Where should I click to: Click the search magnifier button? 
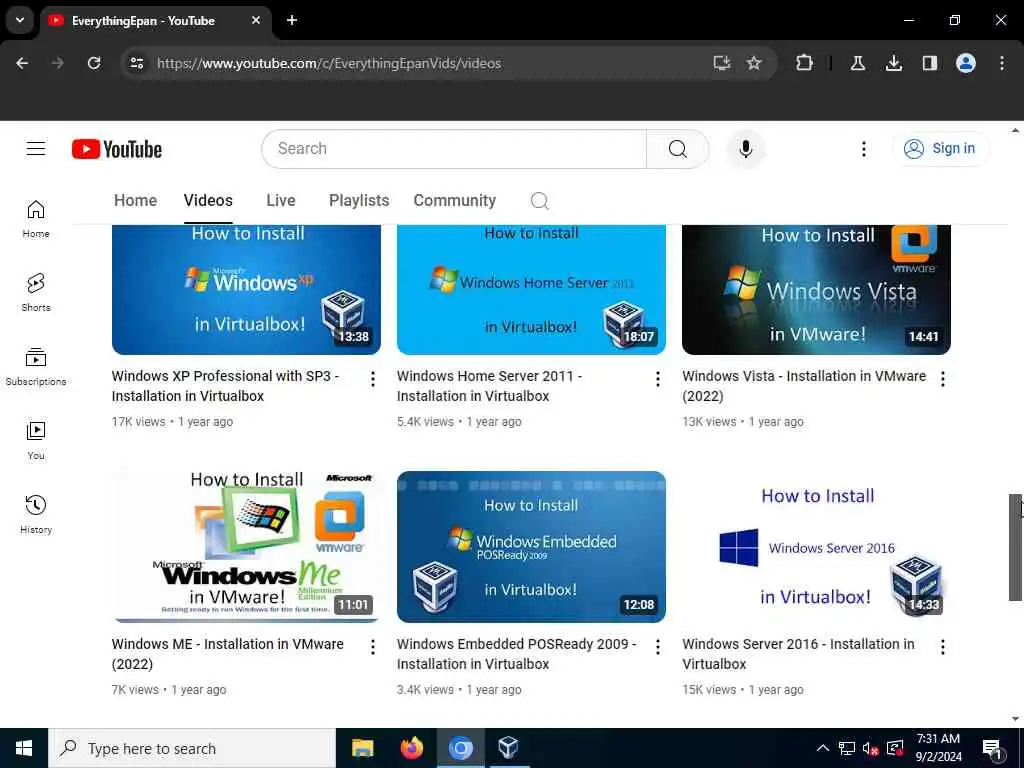(677, 149)
